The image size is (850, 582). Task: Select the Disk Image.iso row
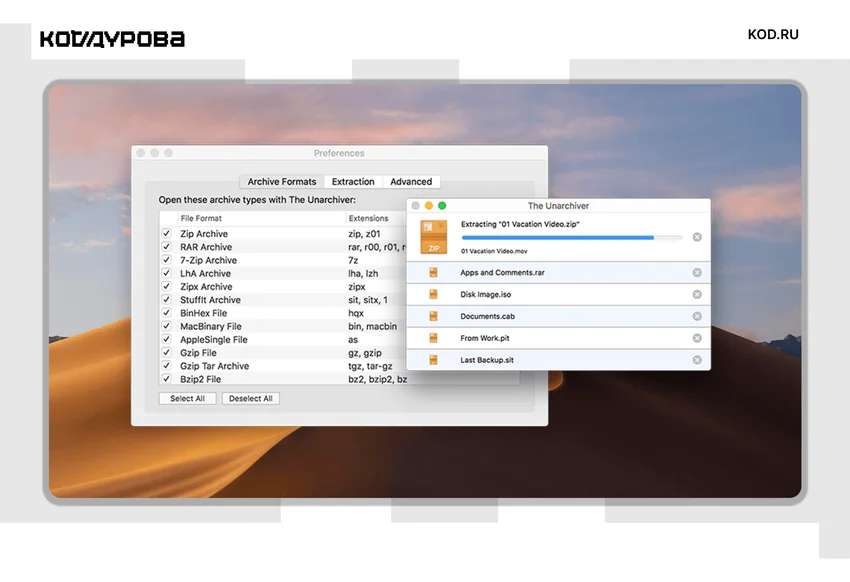coord(558,294)
